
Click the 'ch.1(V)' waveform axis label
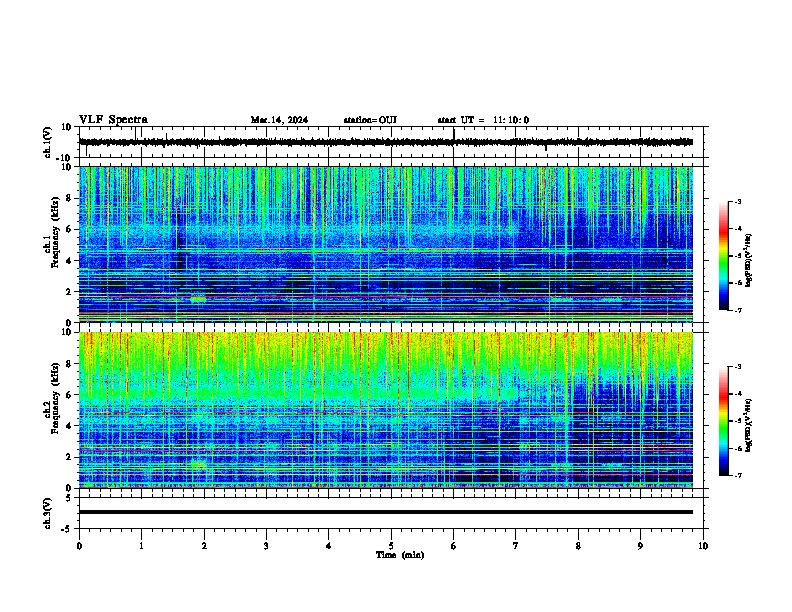coord(47,142)
